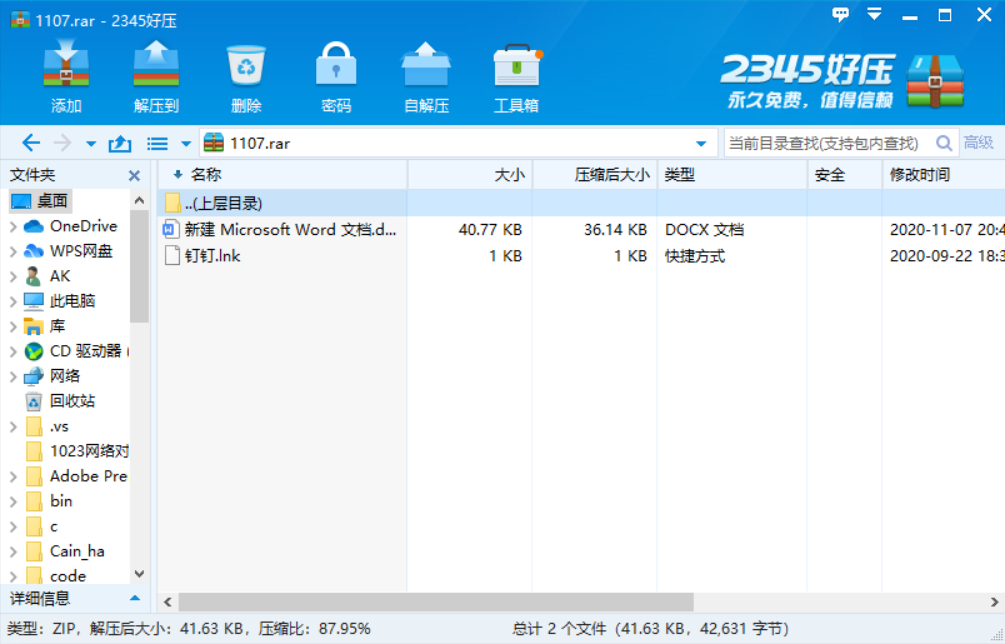Open the 密码 (Password) lock tool
This screenshot has height=644, width=1005.
pos(336,64)
